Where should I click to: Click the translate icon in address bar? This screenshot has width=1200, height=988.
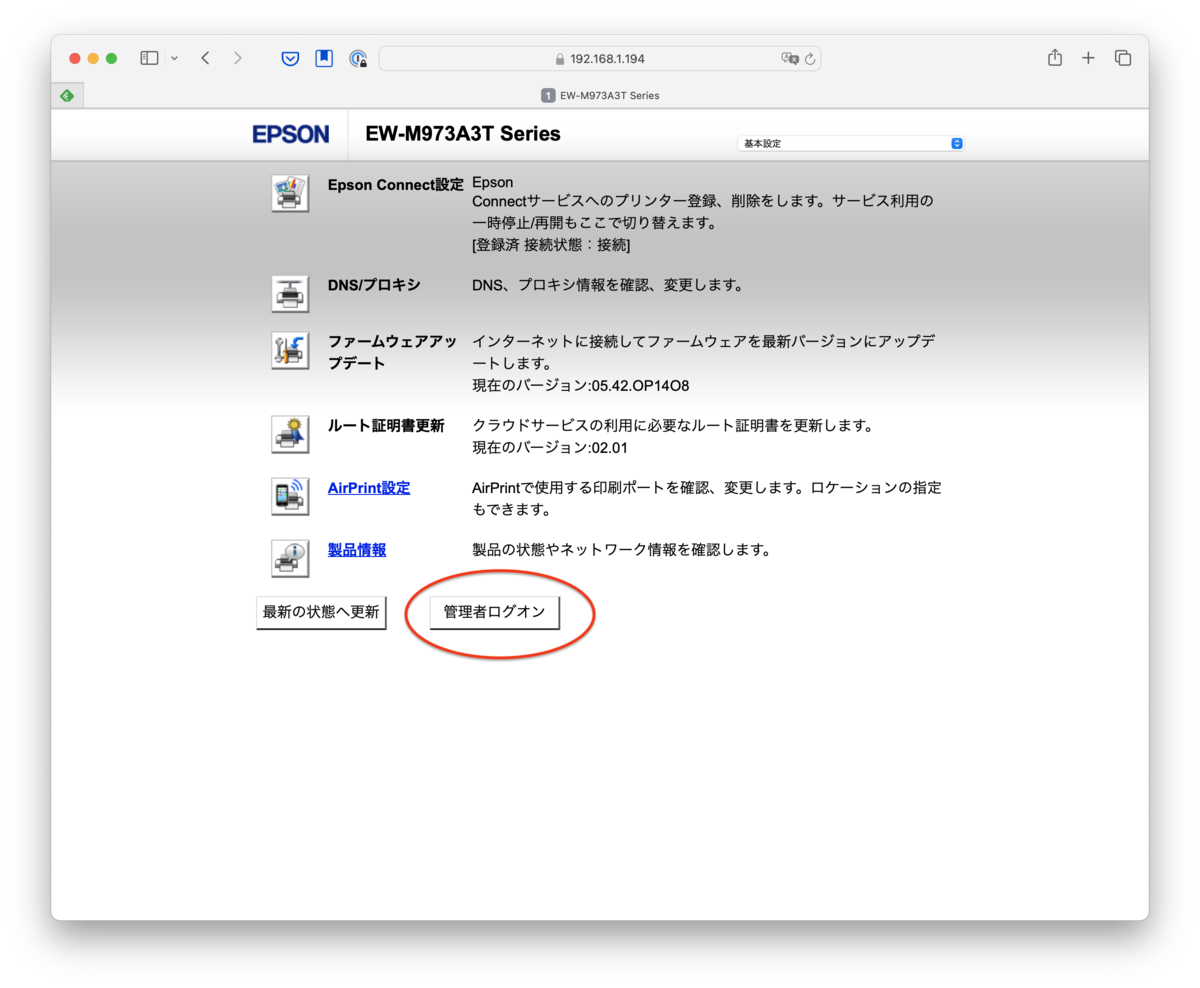[x=790, y=58]
